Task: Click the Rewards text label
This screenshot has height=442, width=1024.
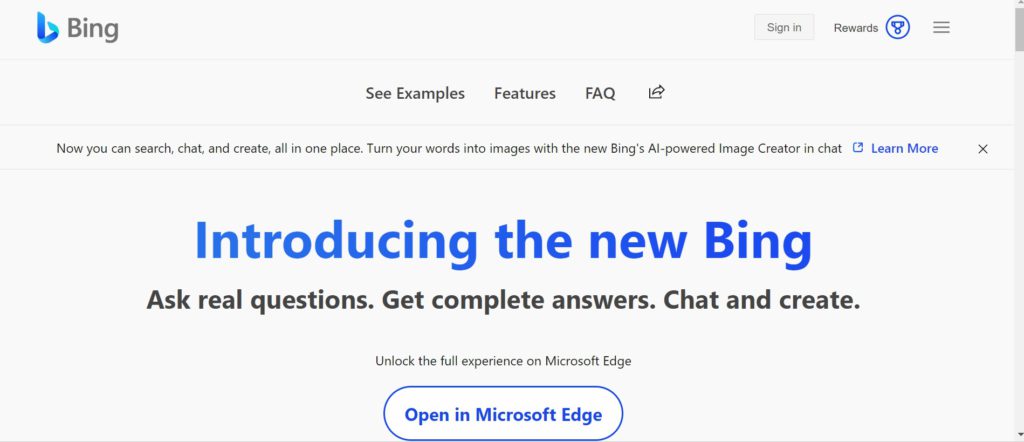Action: click(x=856, y=28)
